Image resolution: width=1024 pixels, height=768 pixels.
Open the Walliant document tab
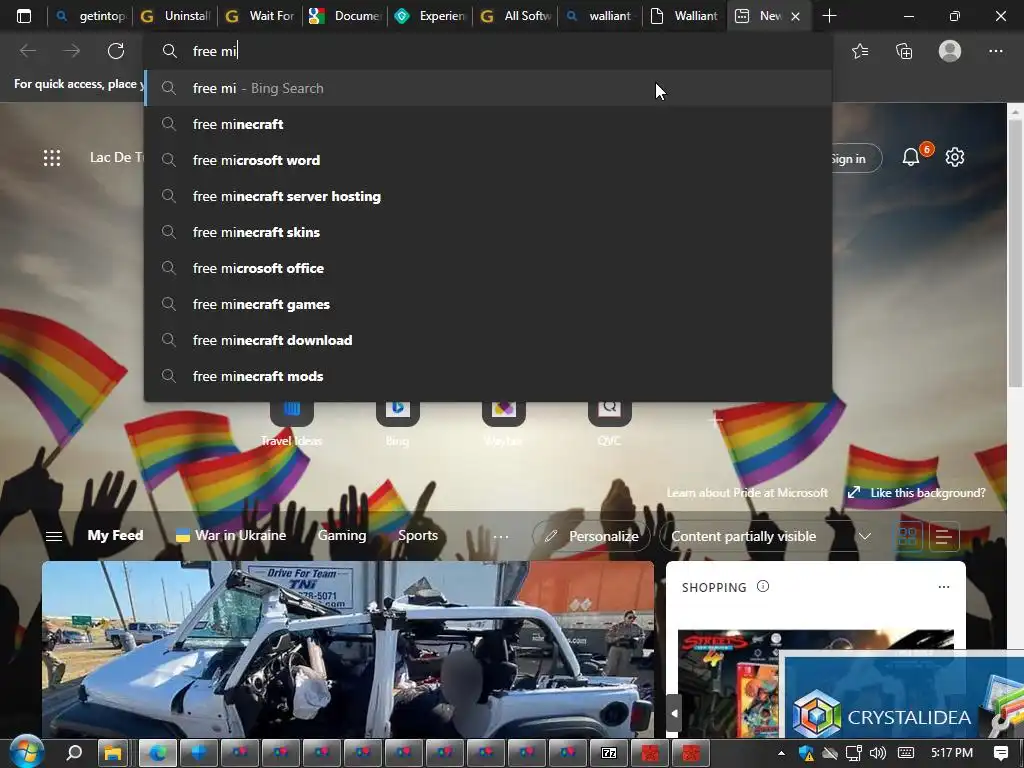[686, 16]
